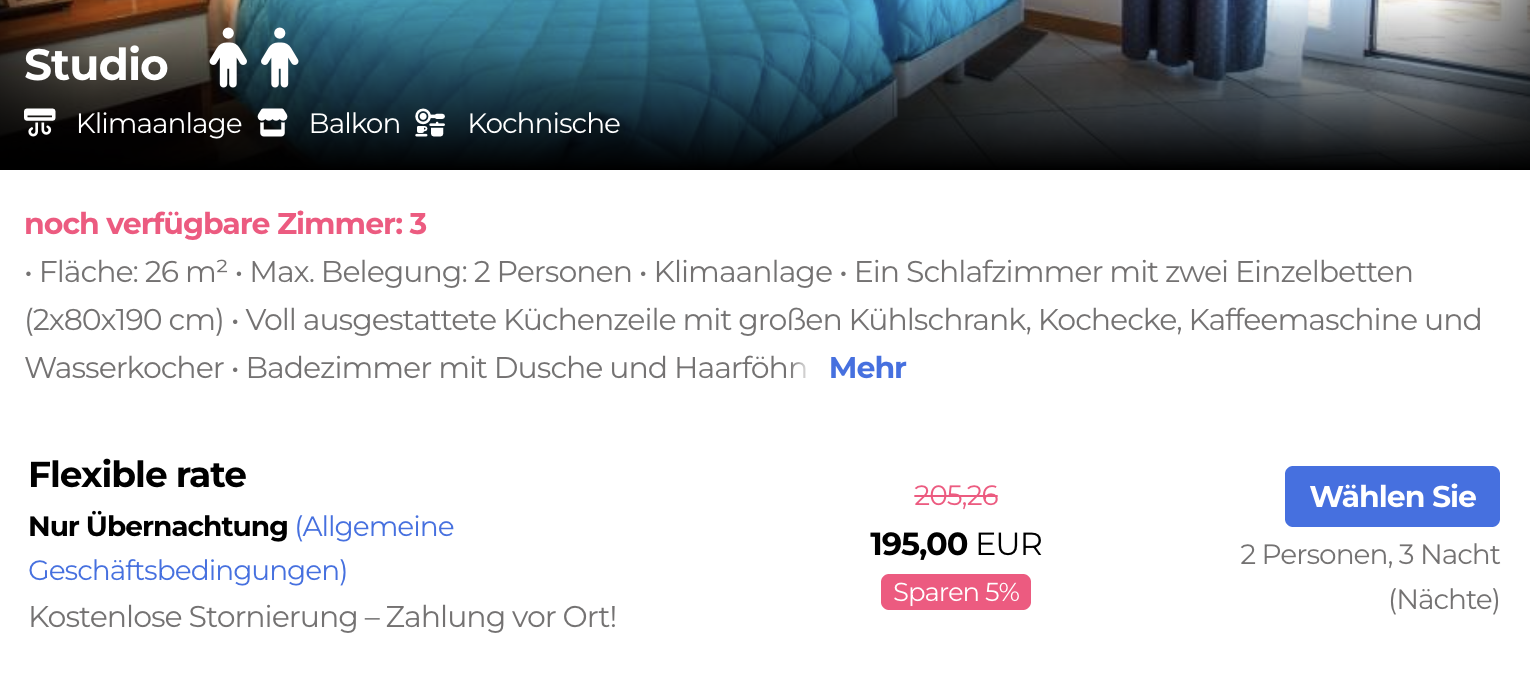Click the Balkon amenity label
Image resolution: width=1530 pixels, height=676 pixels.
354,124
